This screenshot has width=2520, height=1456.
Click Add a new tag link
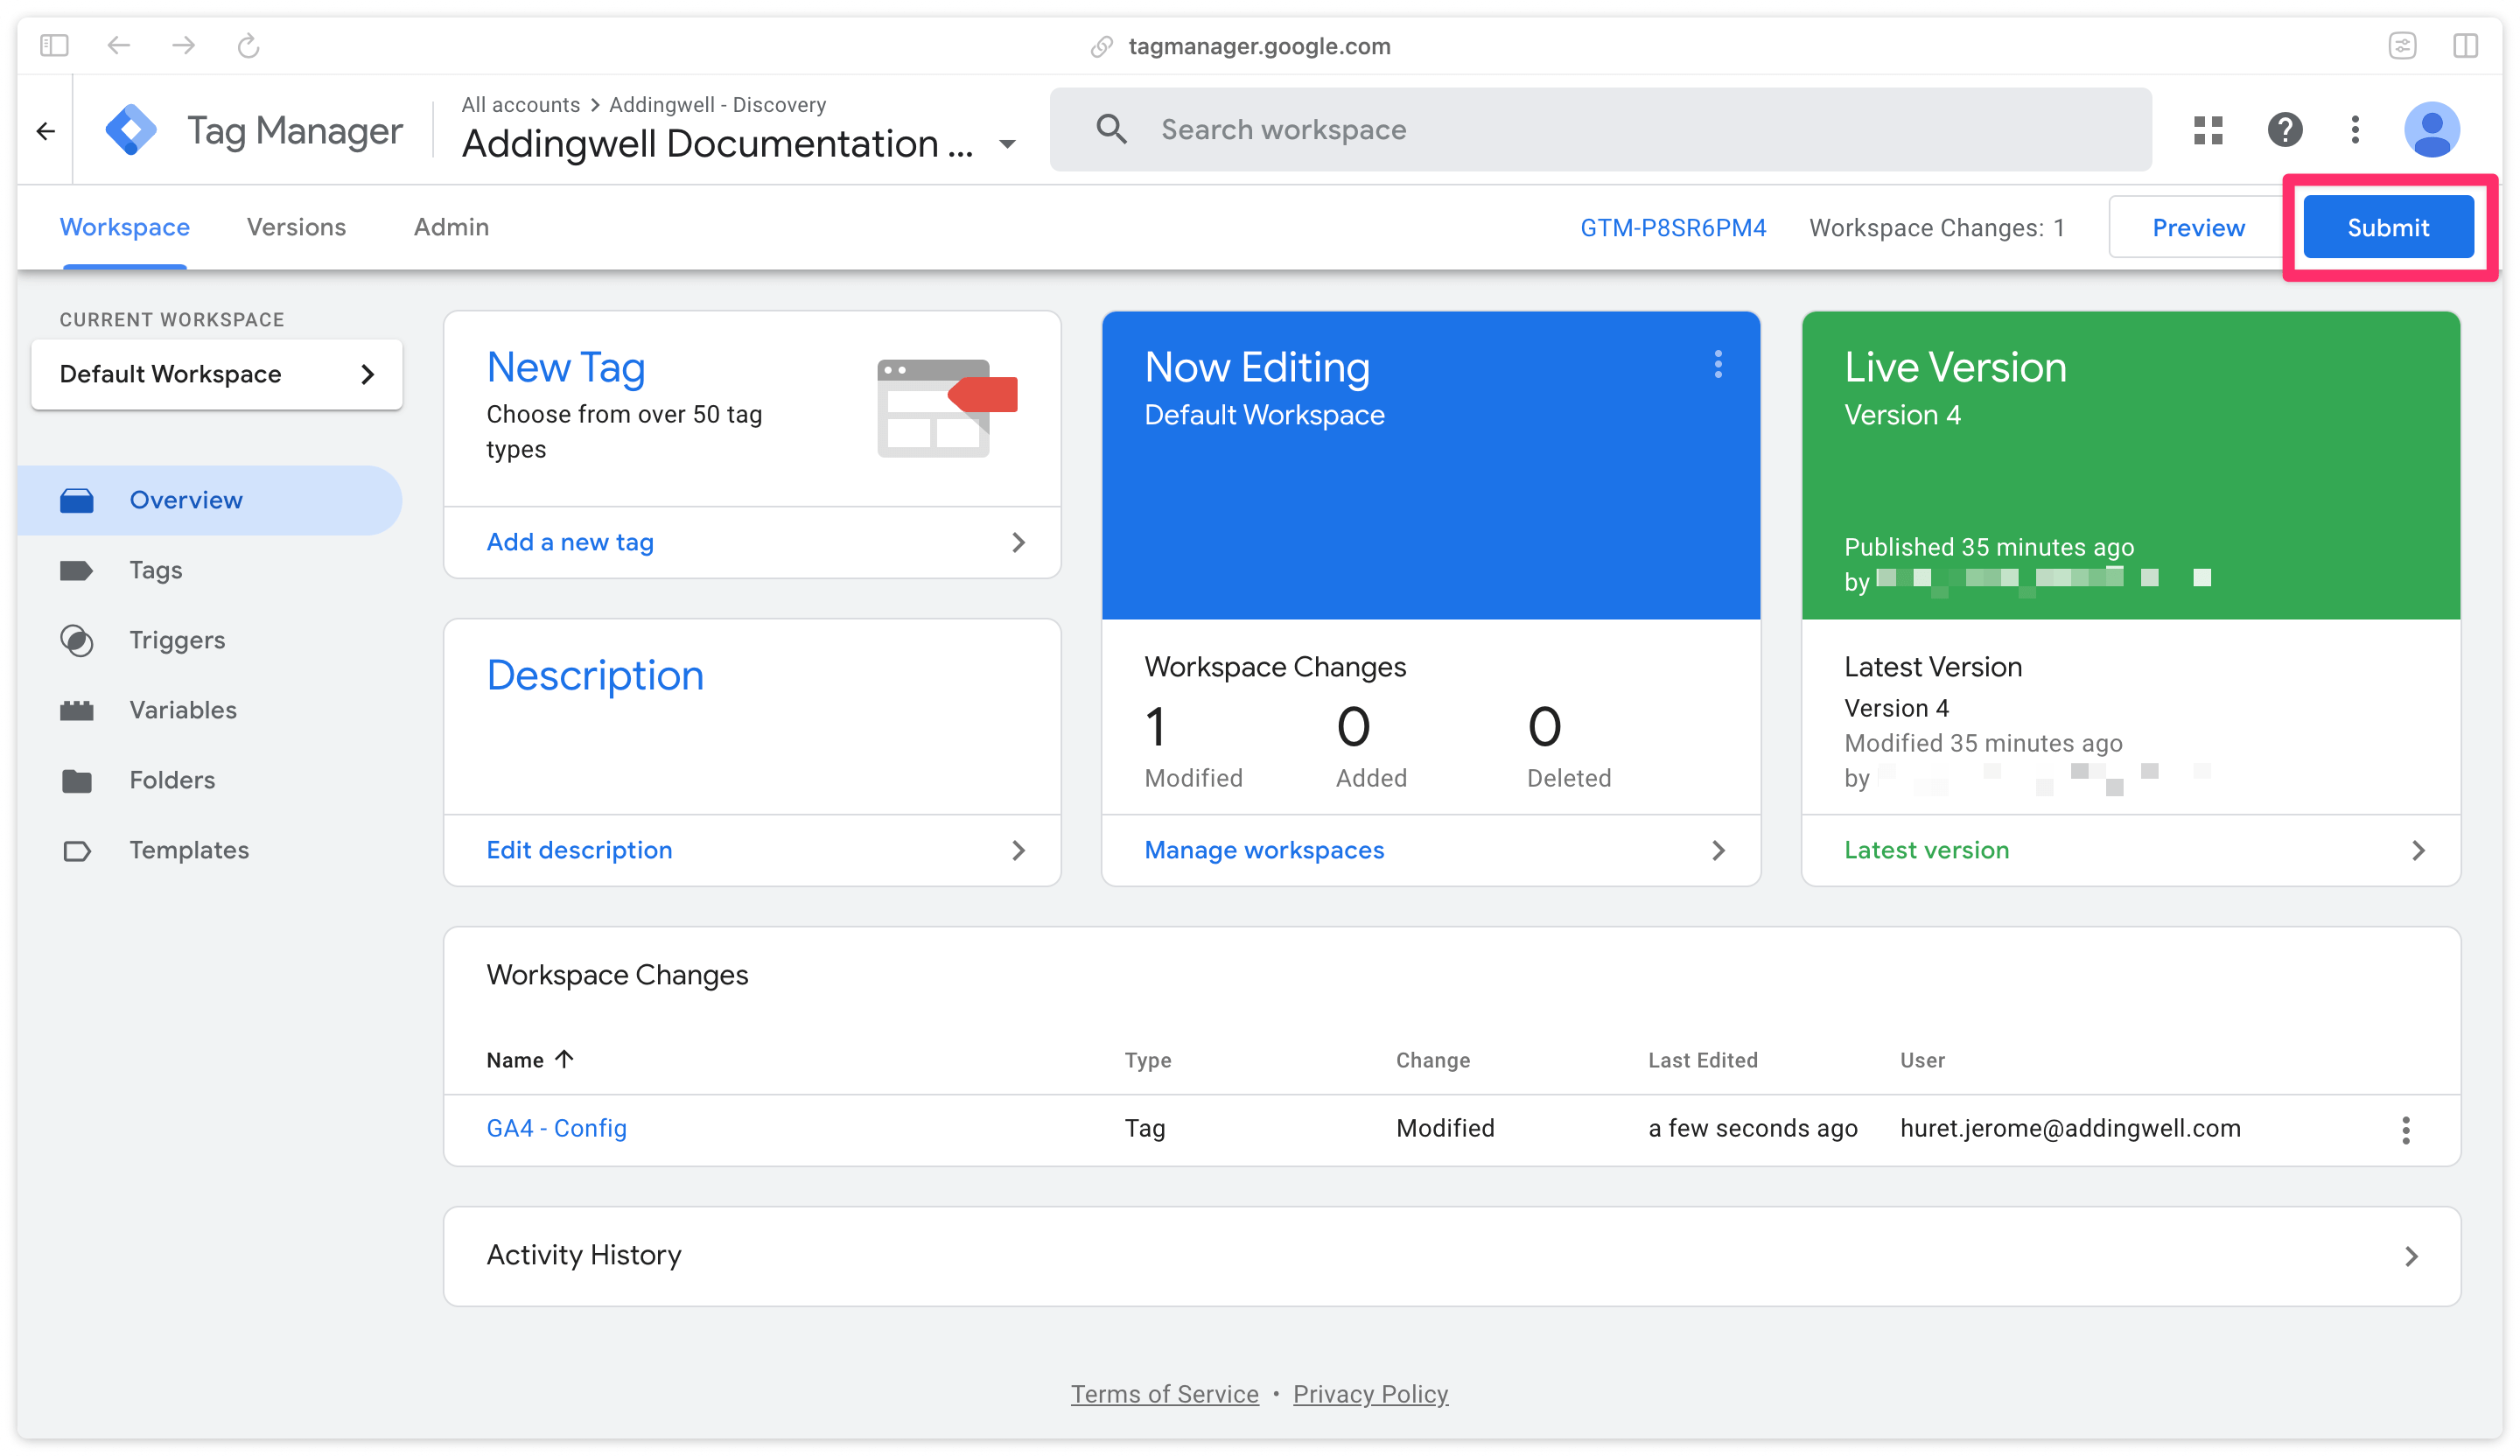click(569, 541)
